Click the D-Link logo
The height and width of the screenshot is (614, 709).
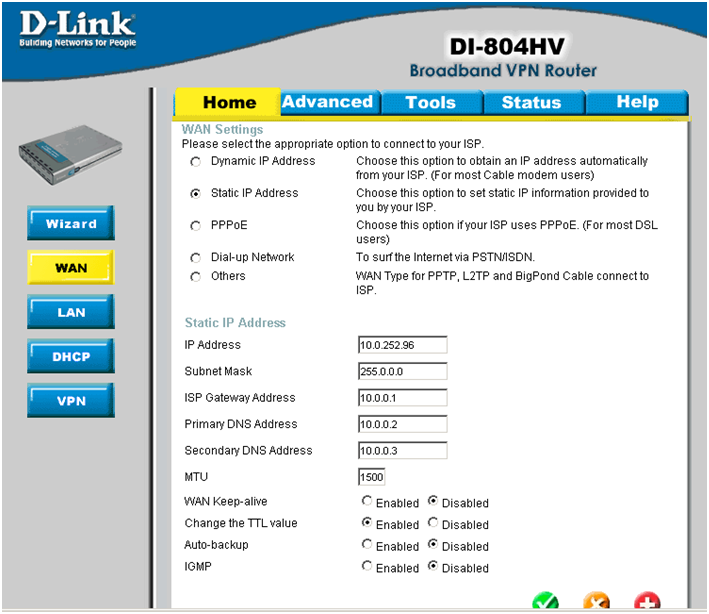(77, 29)
